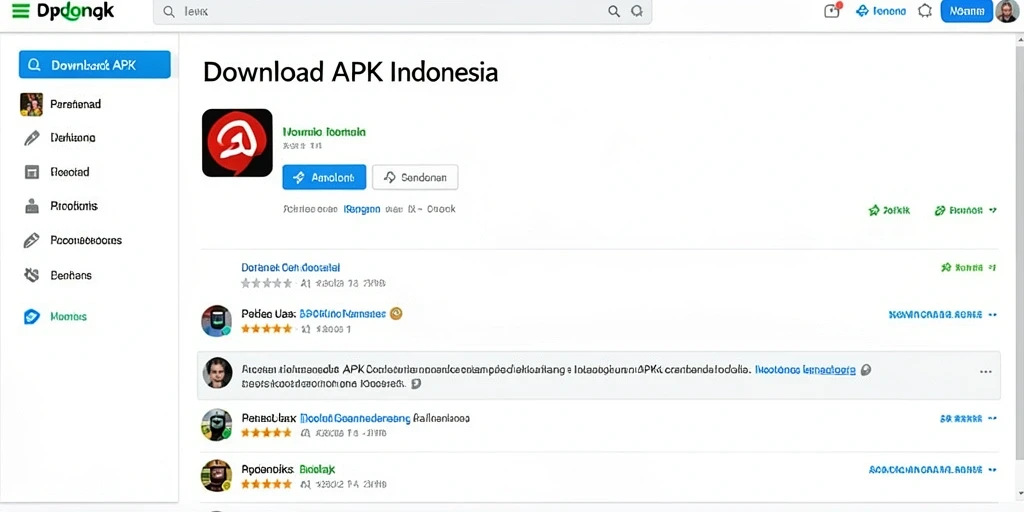Image resolution: width=1024 pixels, height=512 pixels.
Task: Click Download APK Indonesia heading
Action: tap(351, 72)
